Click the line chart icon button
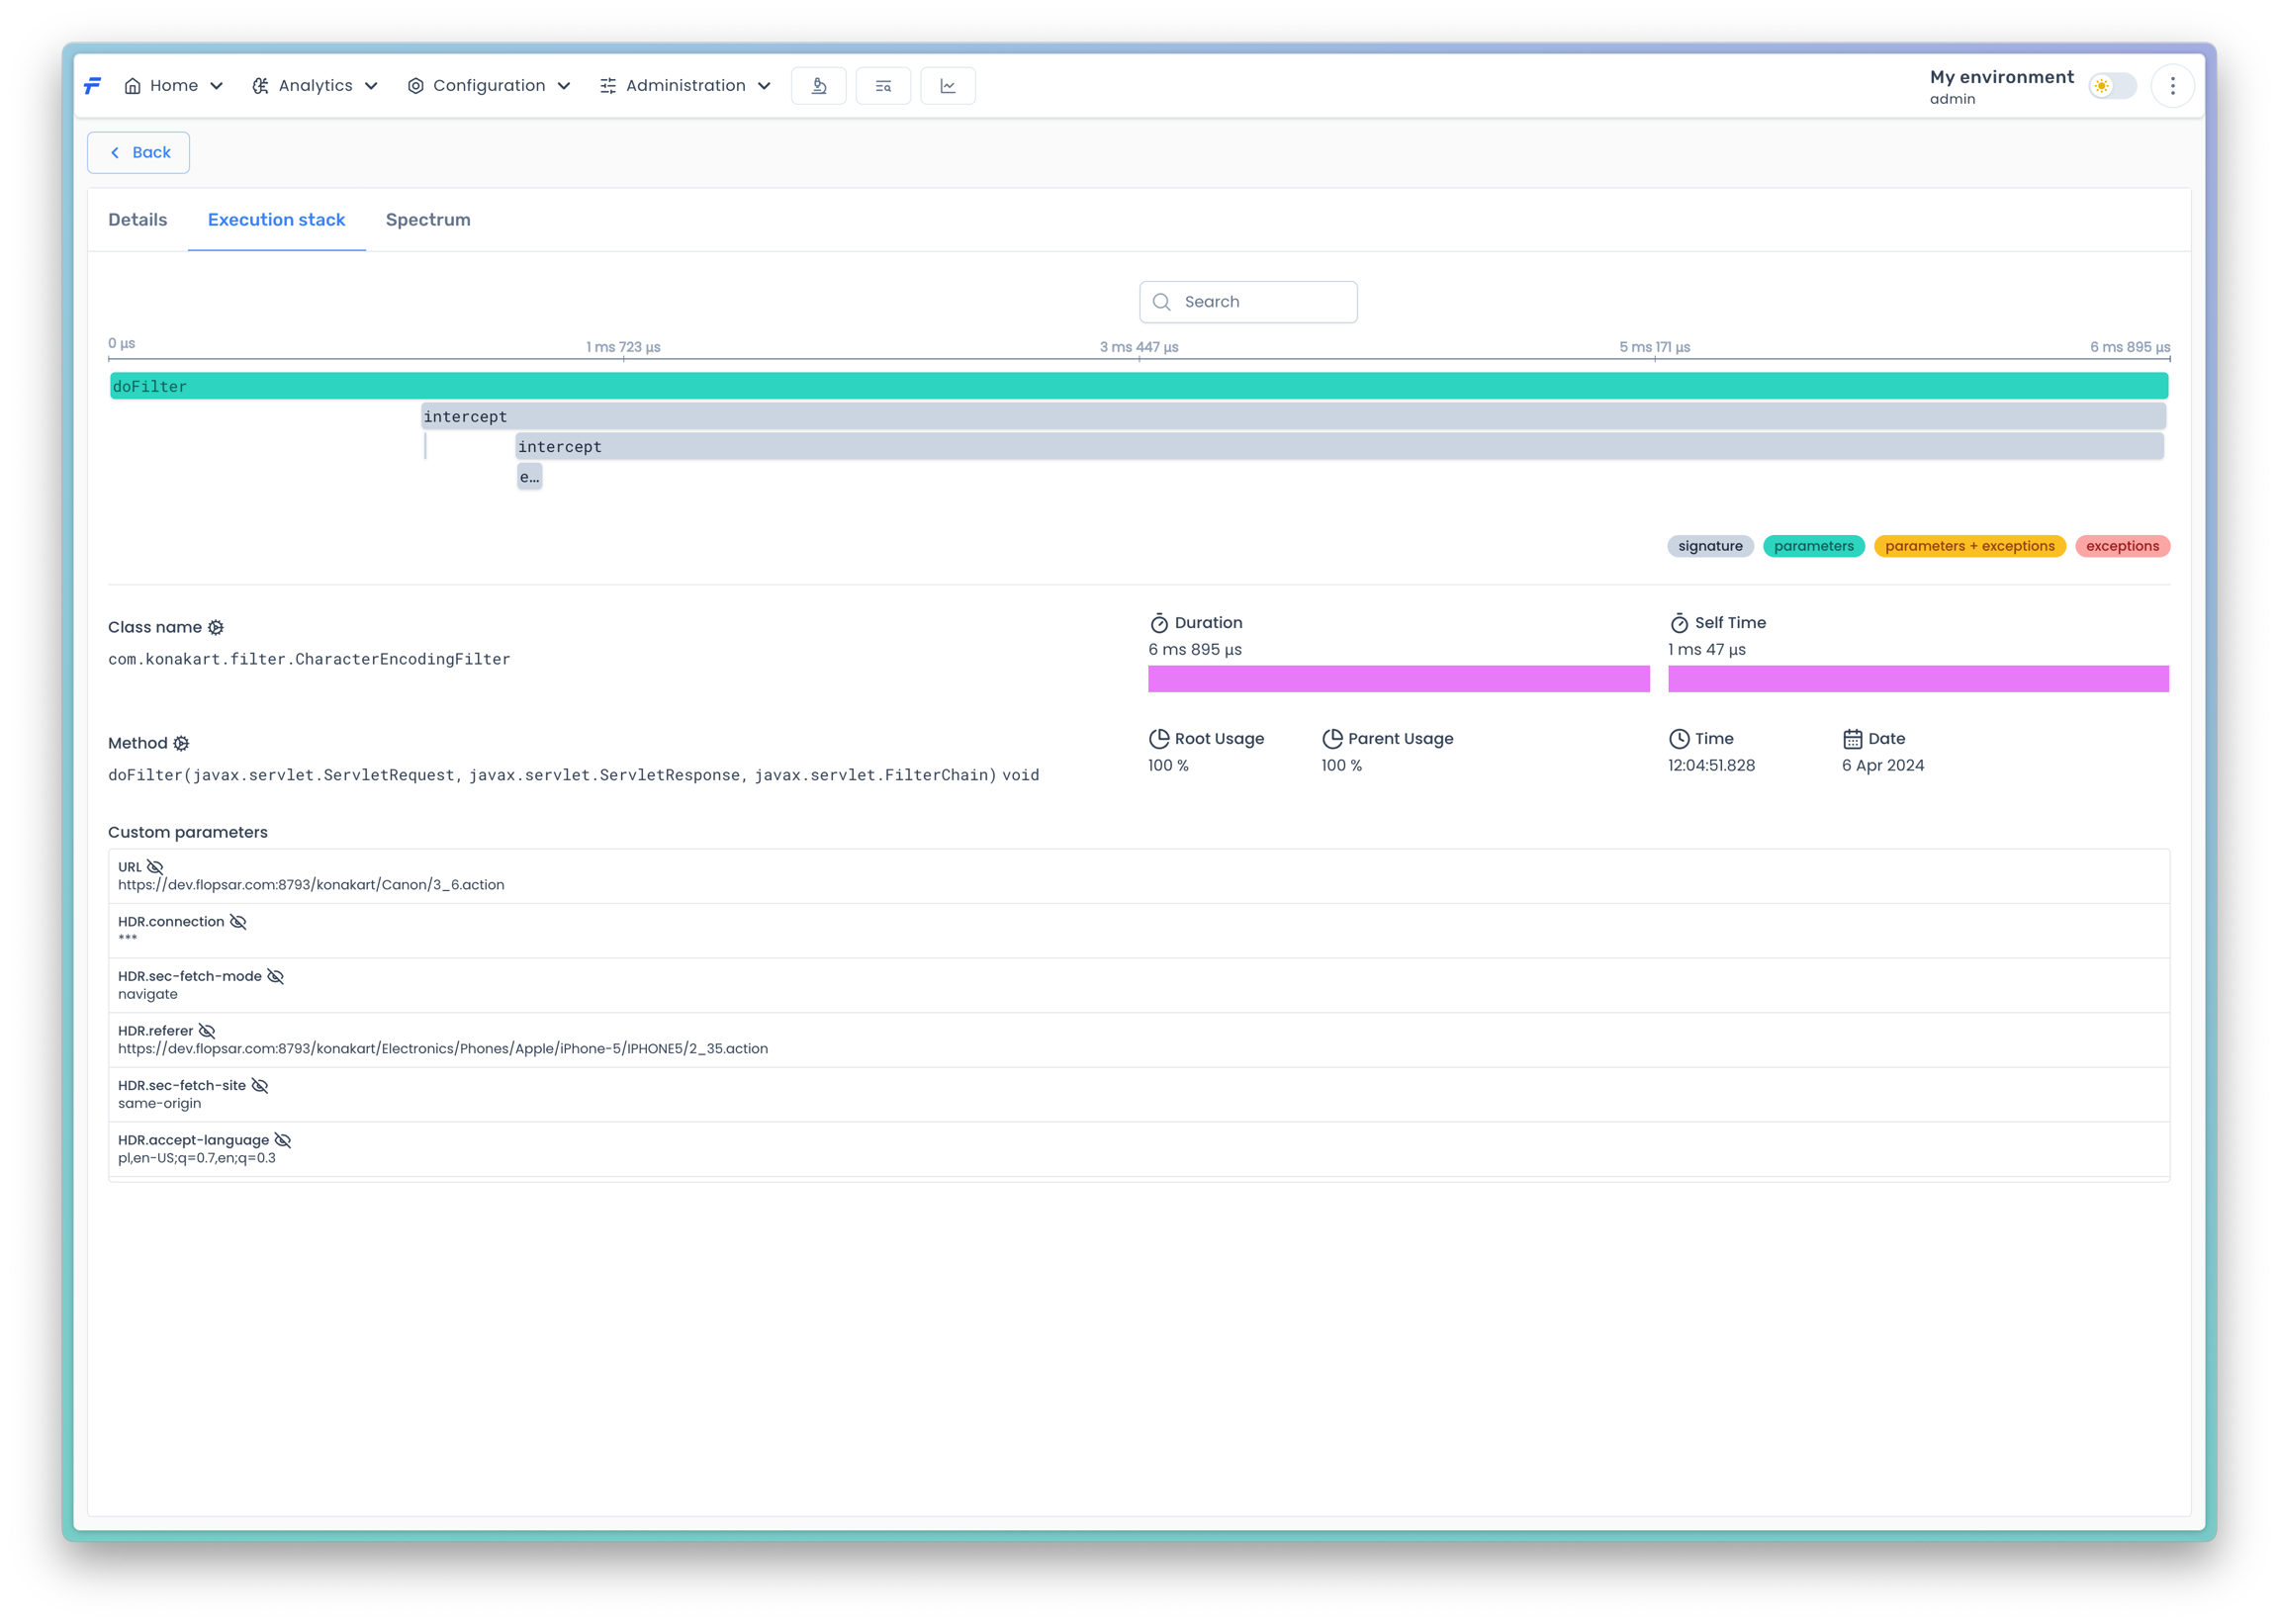The width and height of the screenshot is (2279, 1624). point(947,86)
